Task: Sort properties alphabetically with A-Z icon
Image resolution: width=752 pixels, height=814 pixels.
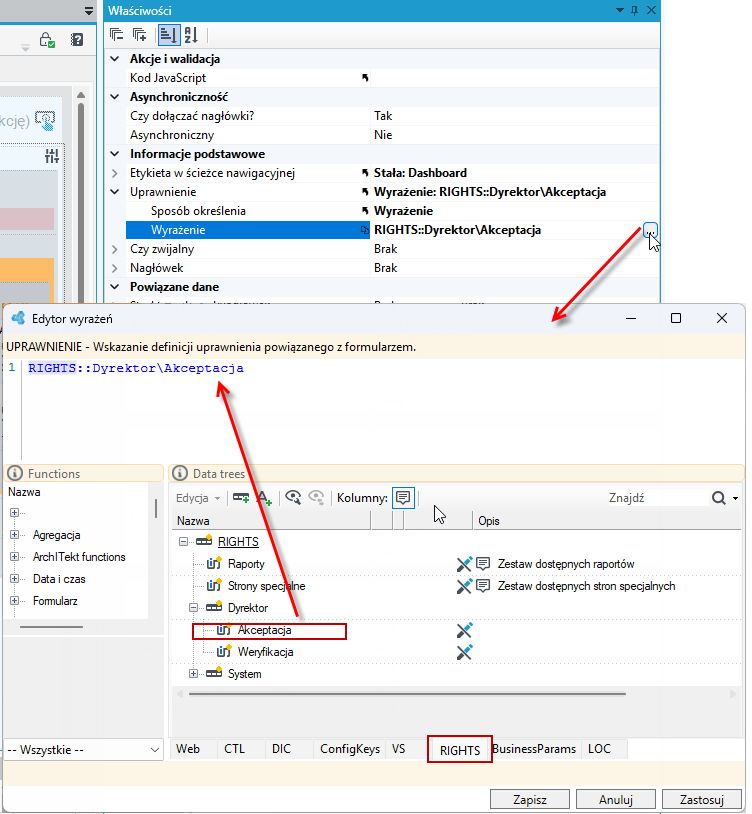Action: click(191, 35)
